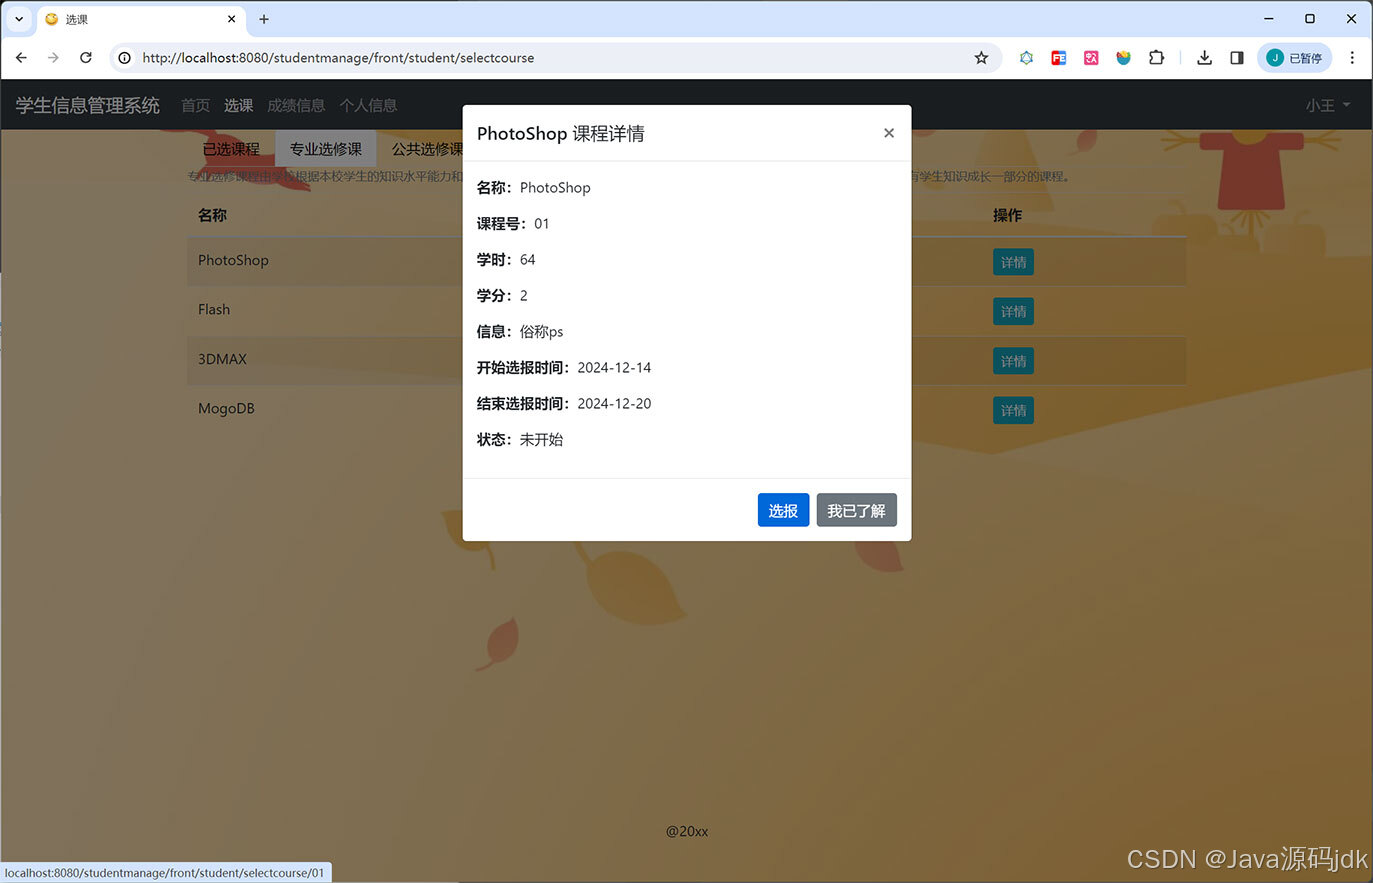Screen dimensions: 1373x883
Task: Click the 3DMAX course name
Action: click(222, 359)
